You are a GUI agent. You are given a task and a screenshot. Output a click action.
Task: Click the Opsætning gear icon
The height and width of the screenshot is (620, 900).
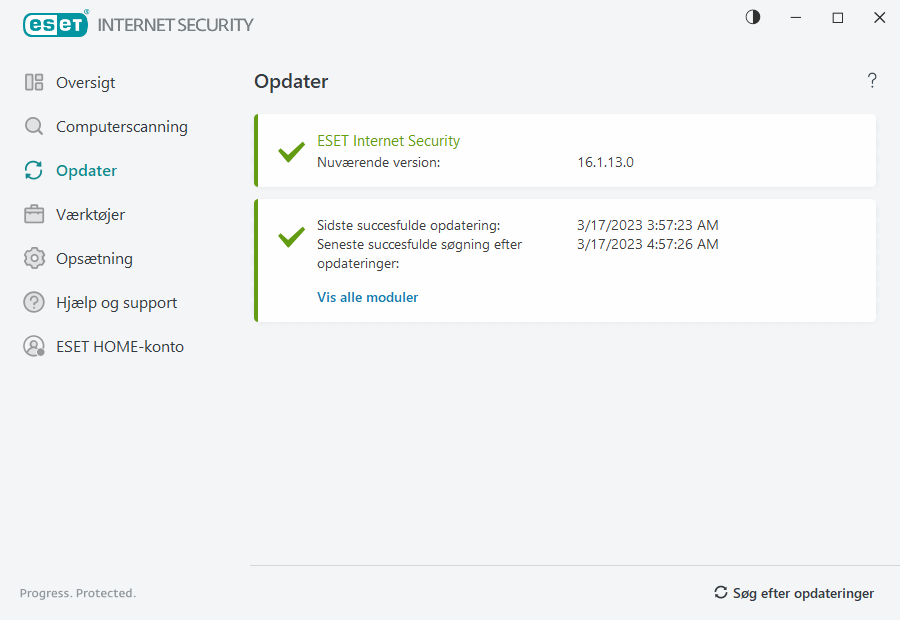click(x=34, y=259)
